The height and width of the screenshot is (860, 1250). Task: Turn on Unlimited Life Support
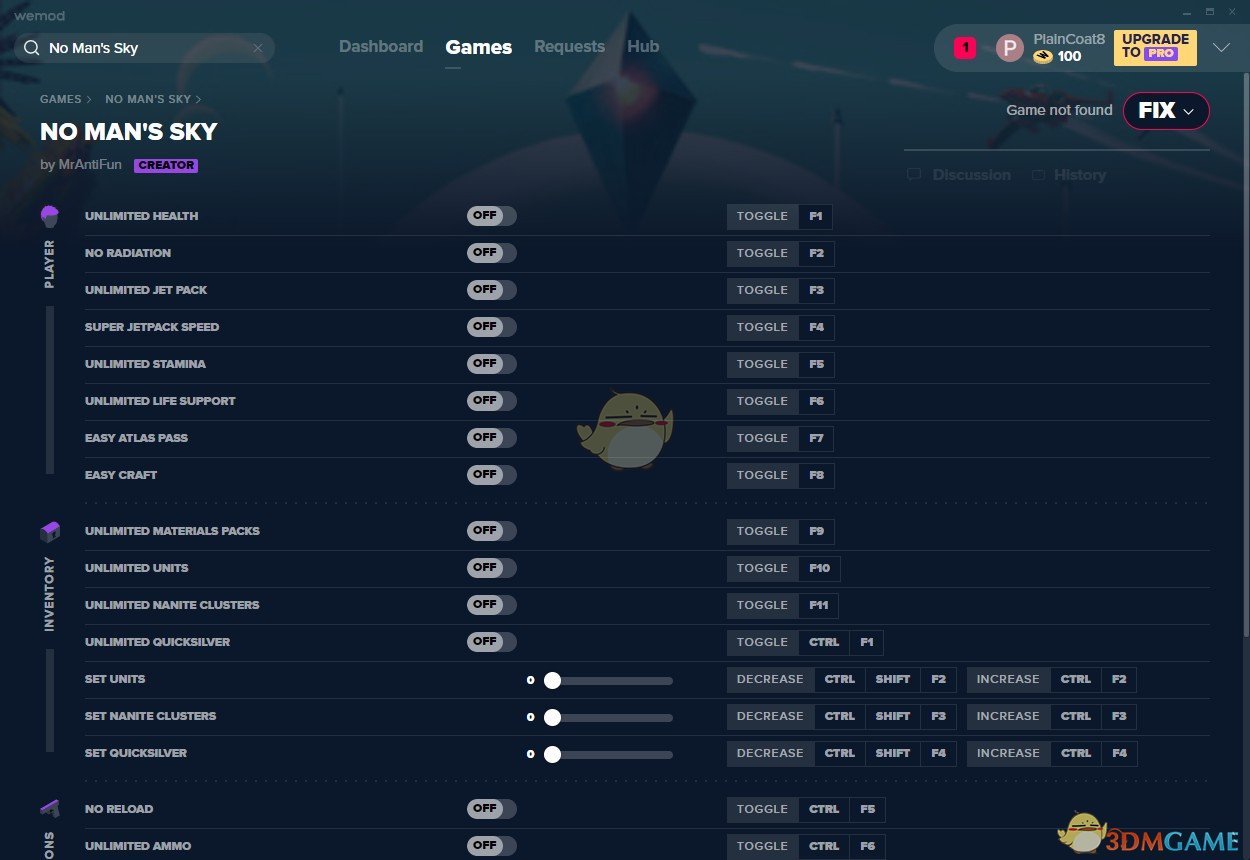(x=492, y=401)
